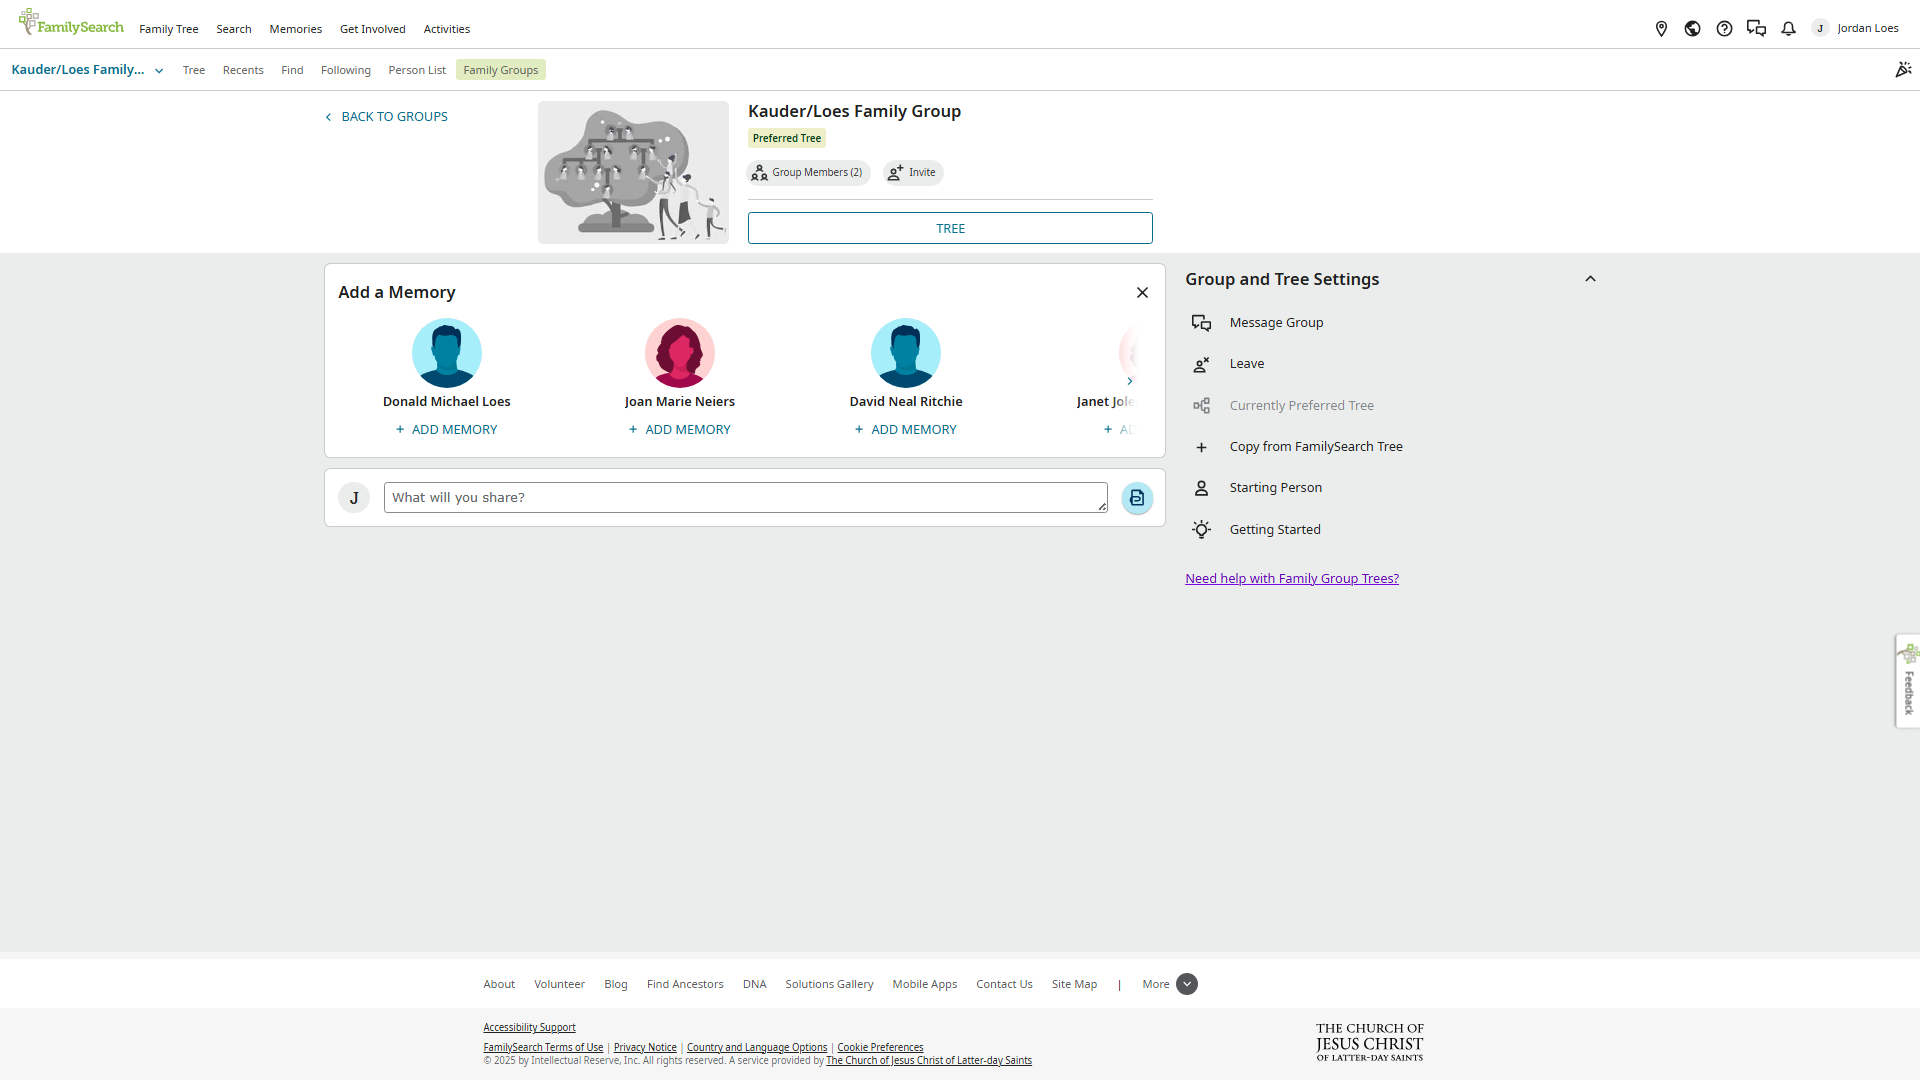Go back via BACK TO GROUPS link

(x=386, y=117)
